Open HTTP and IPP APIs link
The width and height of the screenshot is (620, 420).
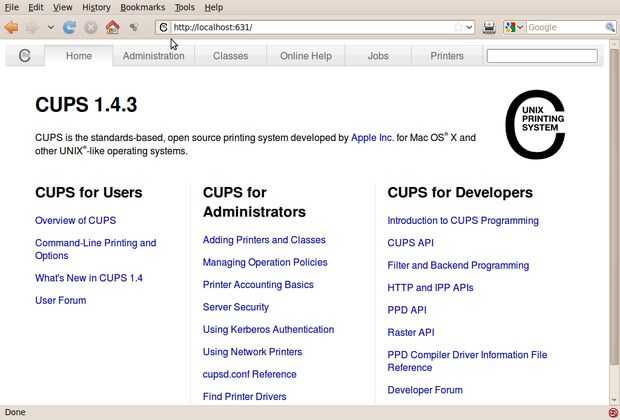click(x=430, y=288)
